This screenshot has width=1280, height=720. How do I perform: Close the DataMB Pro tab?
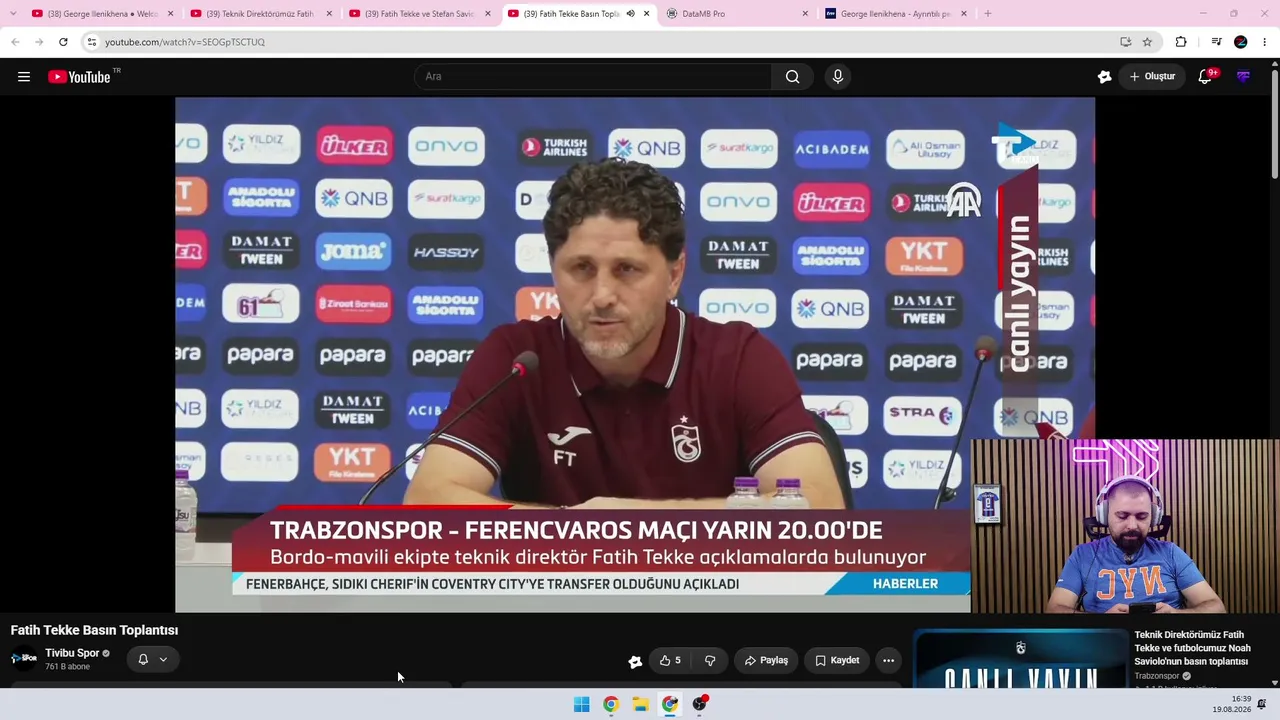coord(805,14)
